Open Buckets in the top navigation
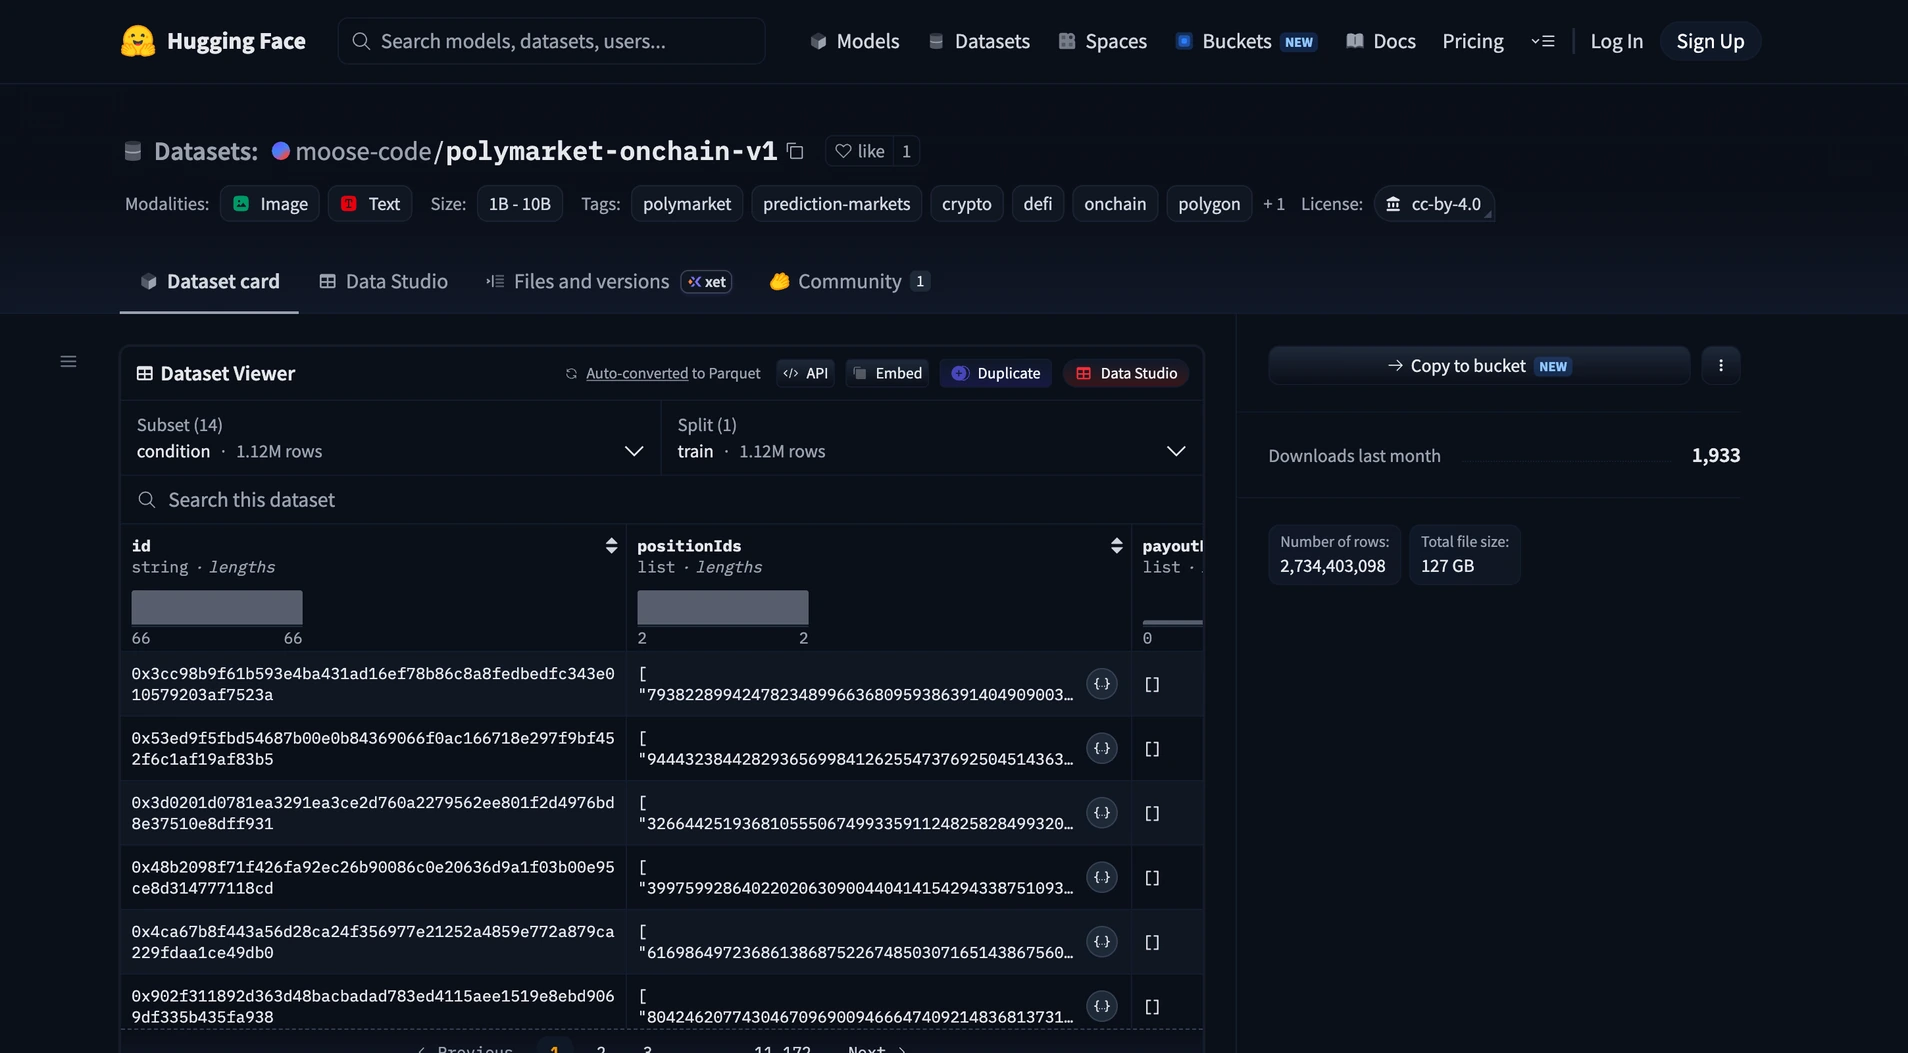 (x=1246, y=41)
